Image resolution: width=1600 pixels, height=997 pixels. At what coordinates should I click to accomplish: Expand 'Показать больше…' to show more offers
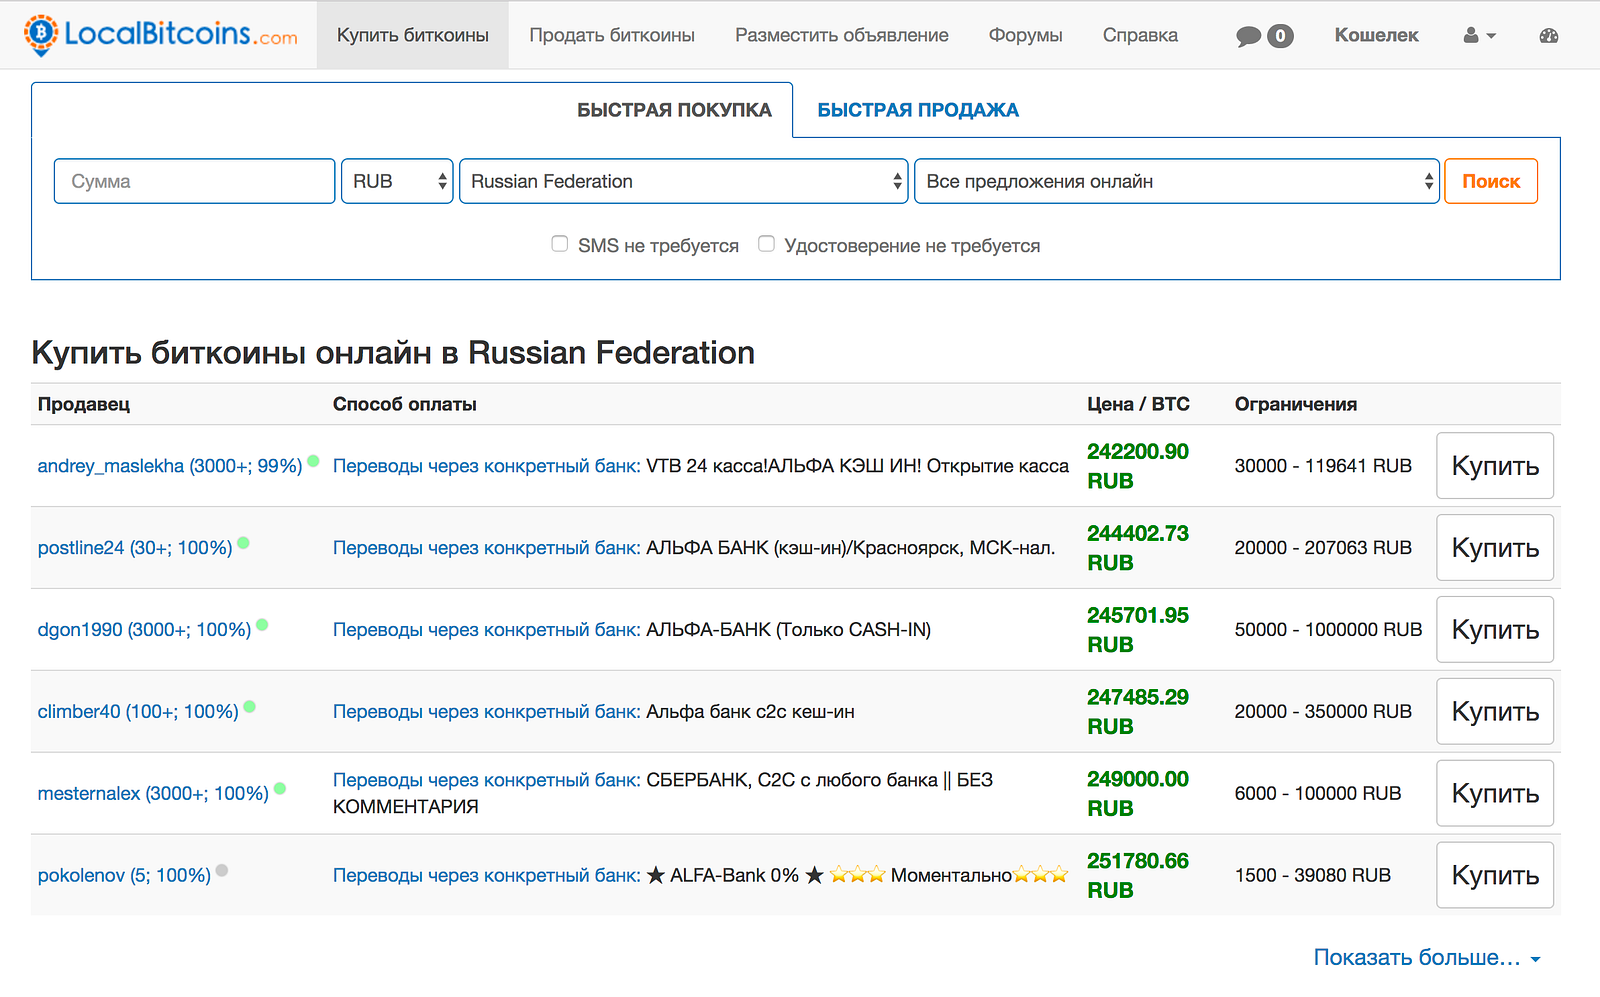coord(1427,958)
